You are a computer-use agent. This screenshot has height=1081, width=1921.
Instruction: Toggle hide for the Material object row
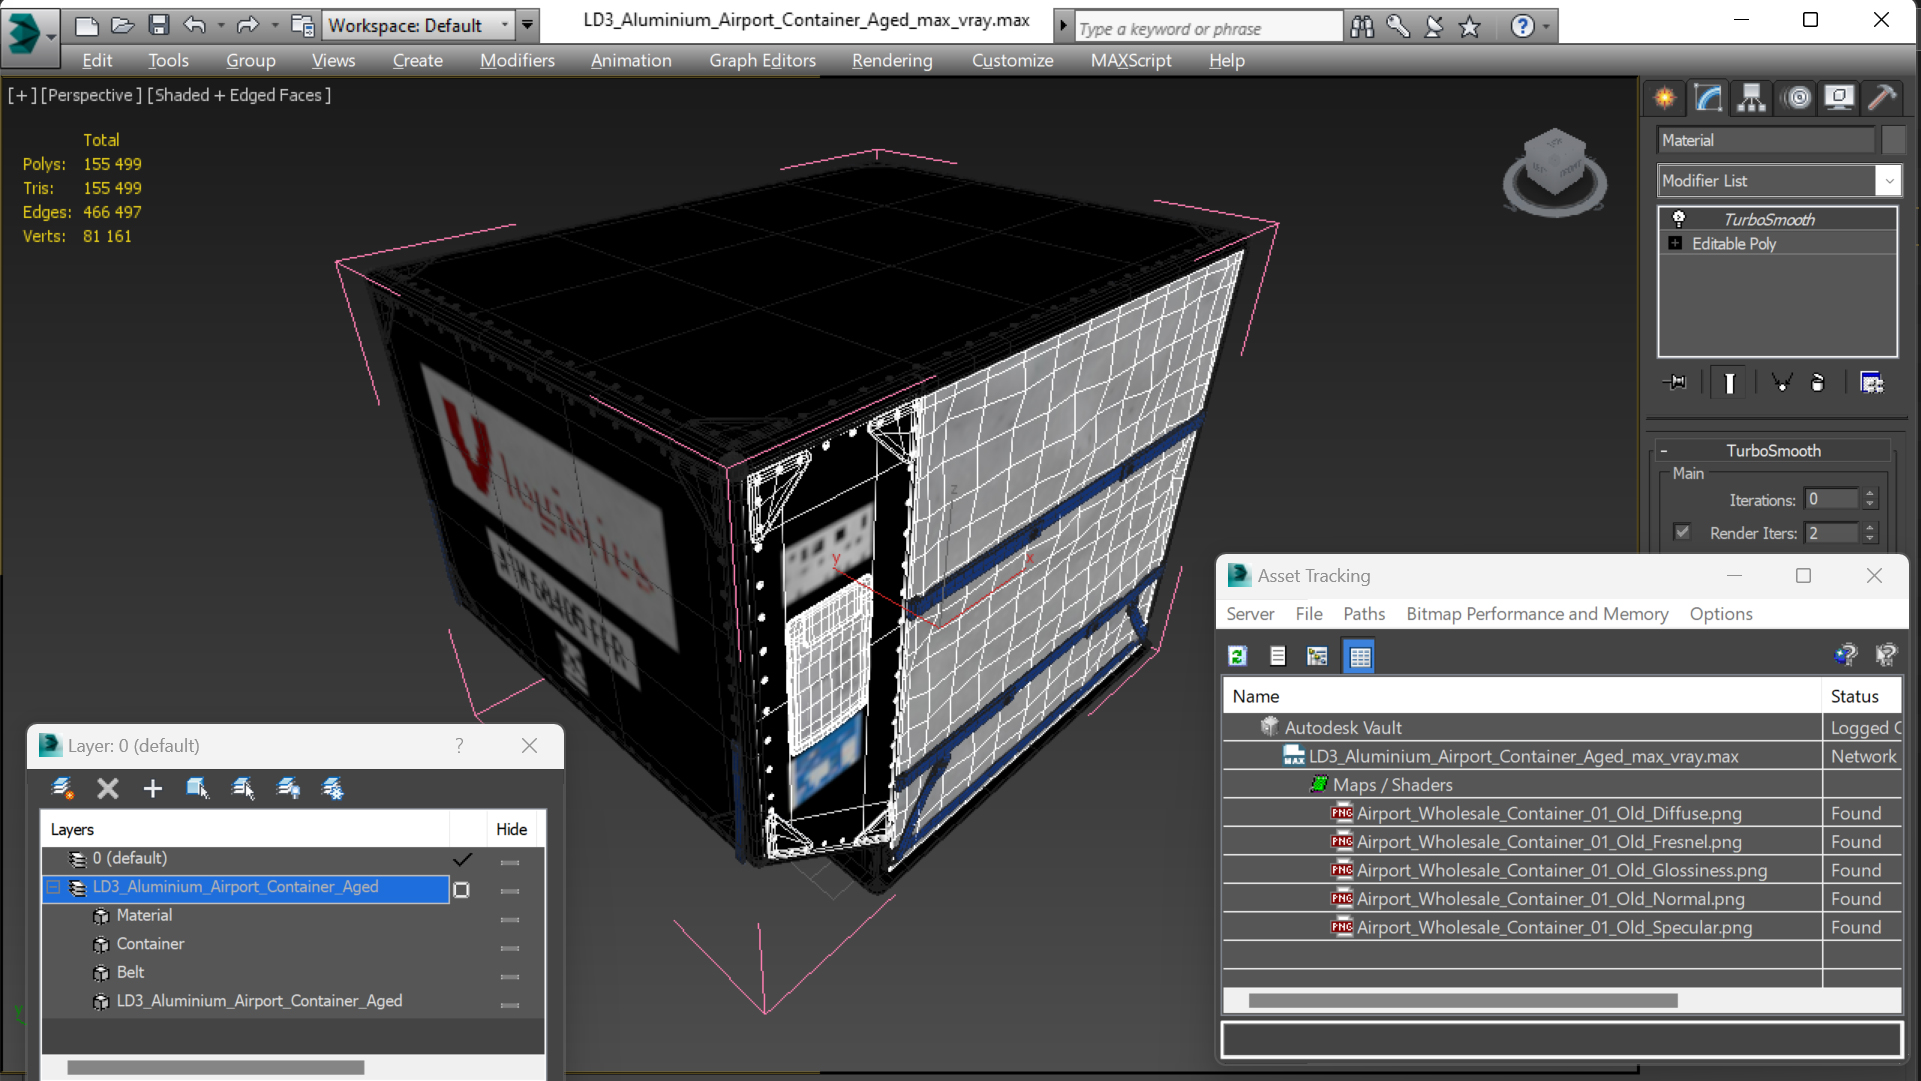coord(510,919)
